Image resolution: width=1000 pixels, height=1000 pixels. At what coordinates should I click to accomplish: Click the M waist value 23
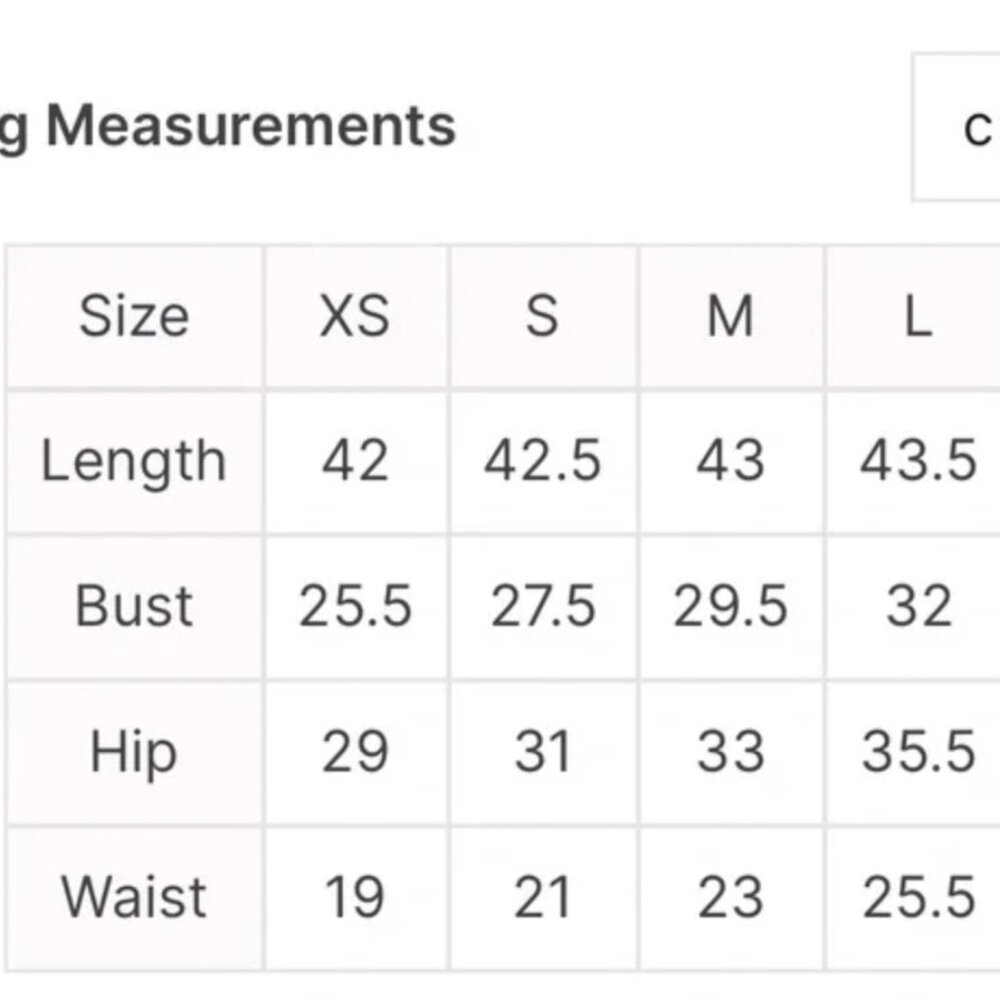tap(731, 897)
